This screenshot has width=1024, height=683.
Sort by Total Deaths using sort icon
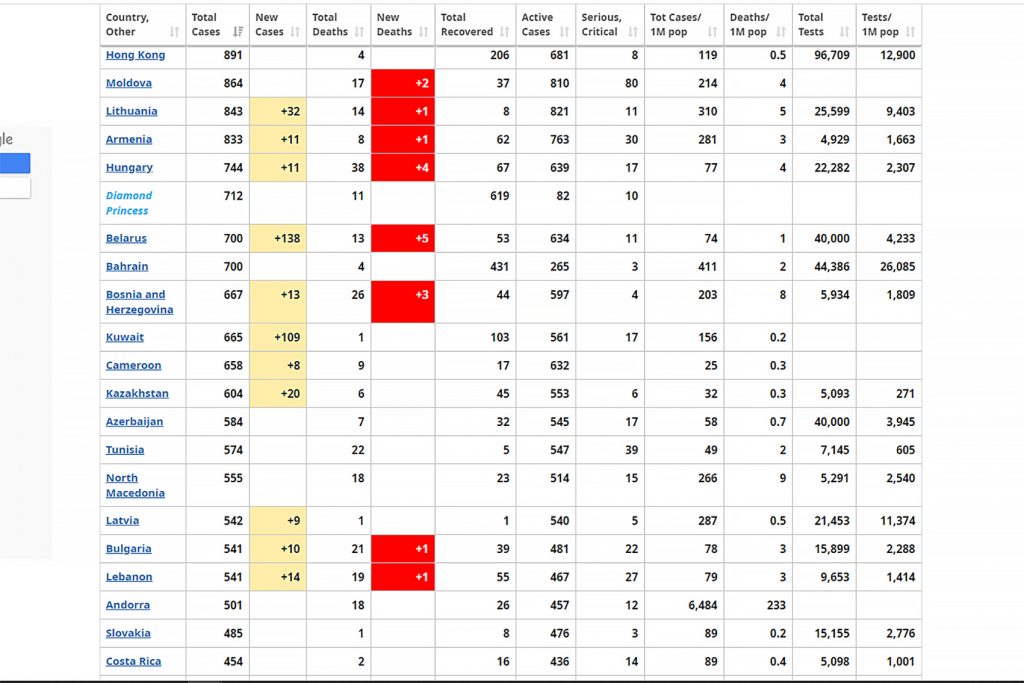[x=359, y=32]
